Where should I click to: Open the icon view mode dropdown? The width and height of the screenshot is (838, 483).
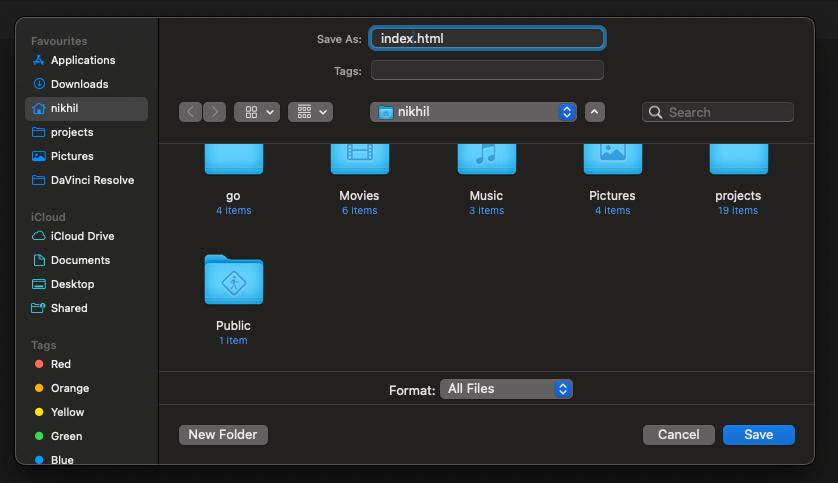point(257,112)
